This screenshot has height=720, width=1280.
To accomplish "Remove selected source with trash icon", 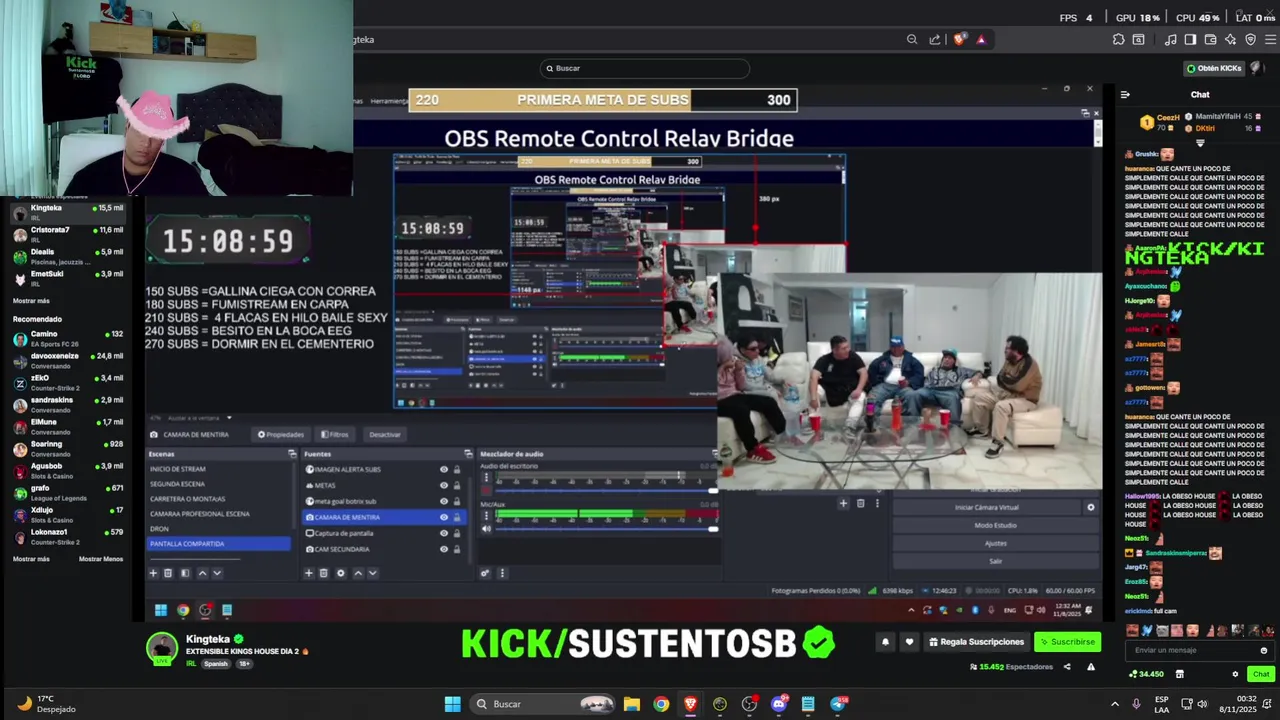I will [x=323, y=573].
